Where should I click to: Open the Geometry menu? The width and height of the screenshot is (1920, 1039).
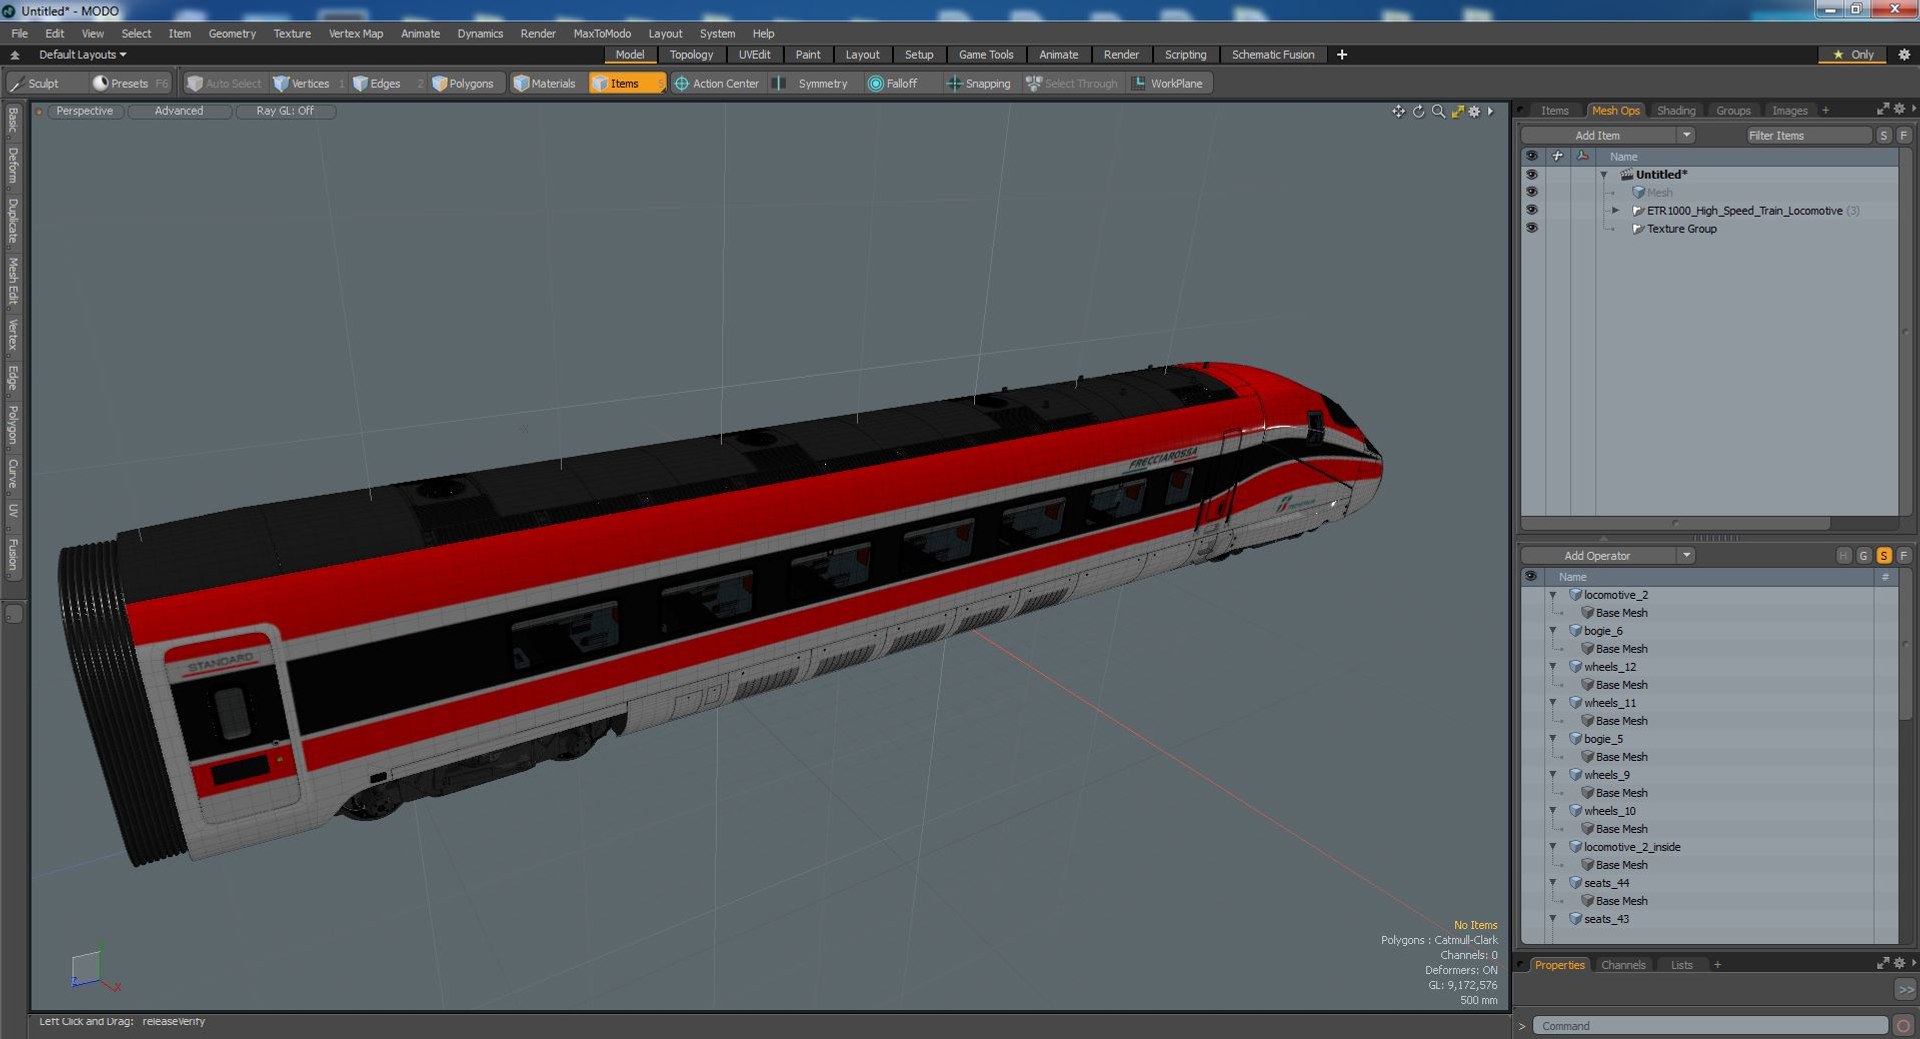click(x=232, y=33)
